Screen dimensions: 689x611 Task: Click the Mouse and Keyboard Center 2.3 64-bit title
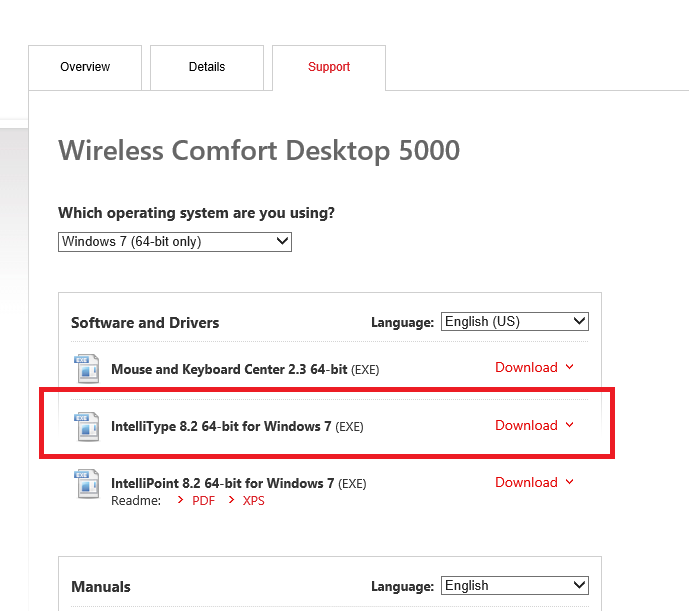tap(229, 369)
